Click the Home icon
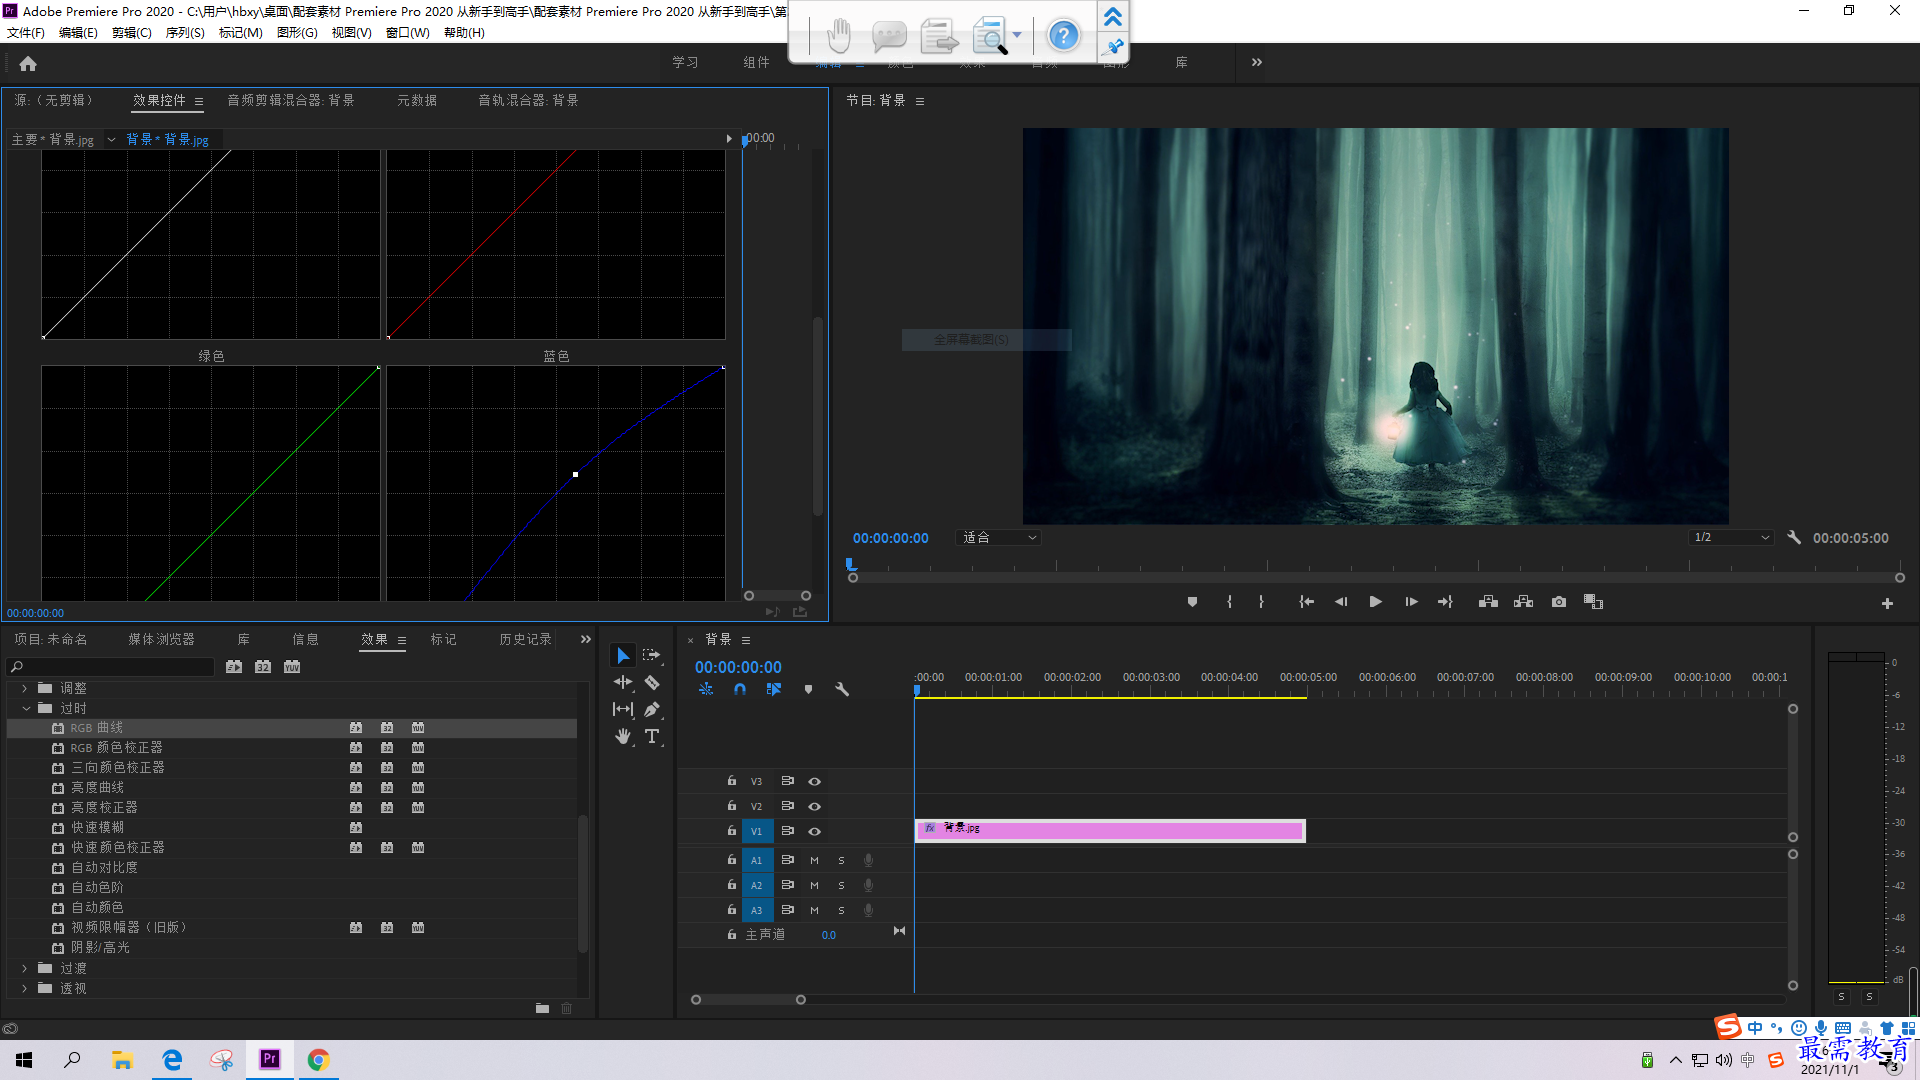This screenshot has height=1080, width=1920. (28, 63)
